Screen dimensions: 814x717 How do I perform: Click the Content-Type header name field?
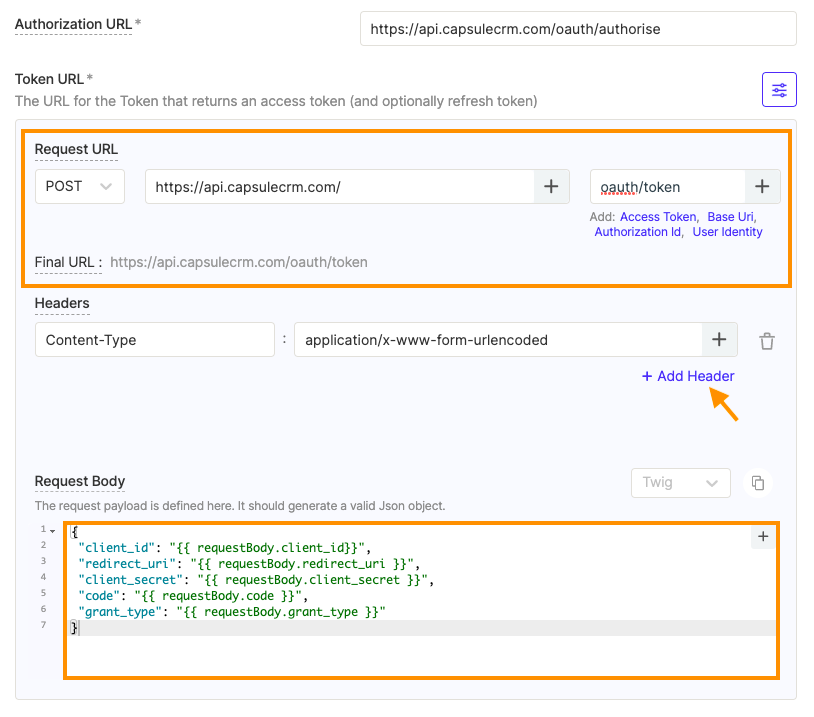click(x=155, y=340)
